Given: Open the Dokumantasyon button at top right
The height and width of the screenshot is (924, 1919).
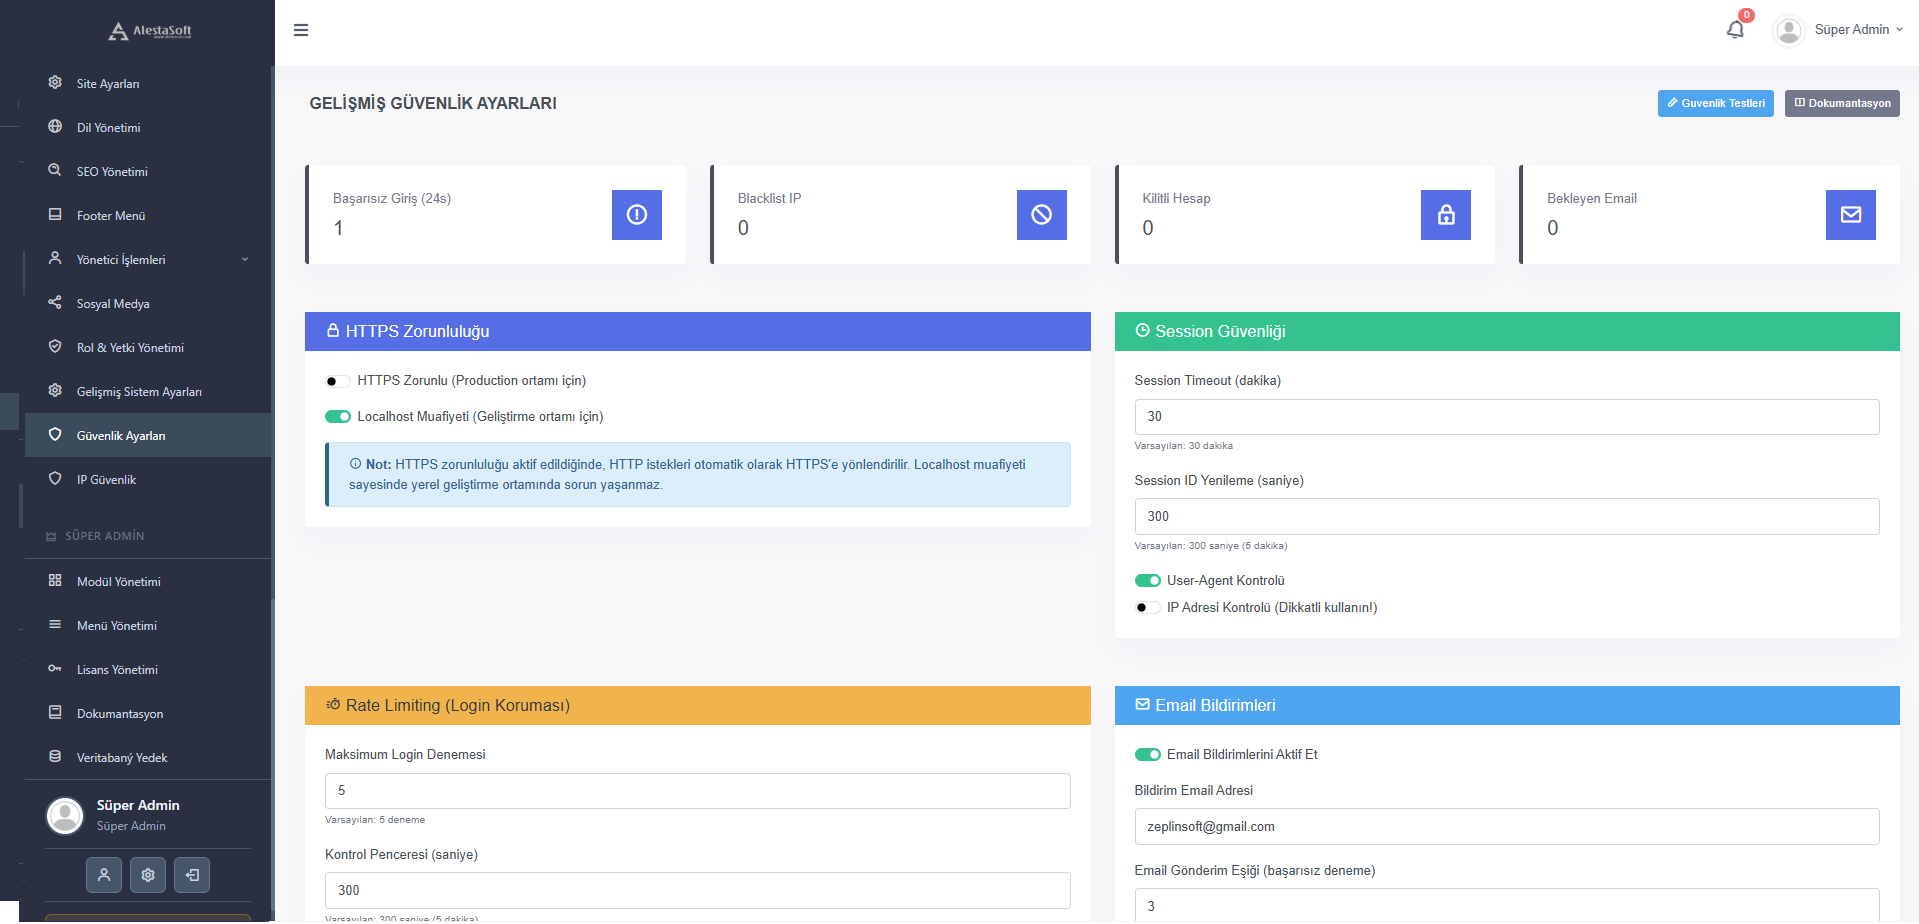Looking at the screenshot, I should coord(1841,103).
